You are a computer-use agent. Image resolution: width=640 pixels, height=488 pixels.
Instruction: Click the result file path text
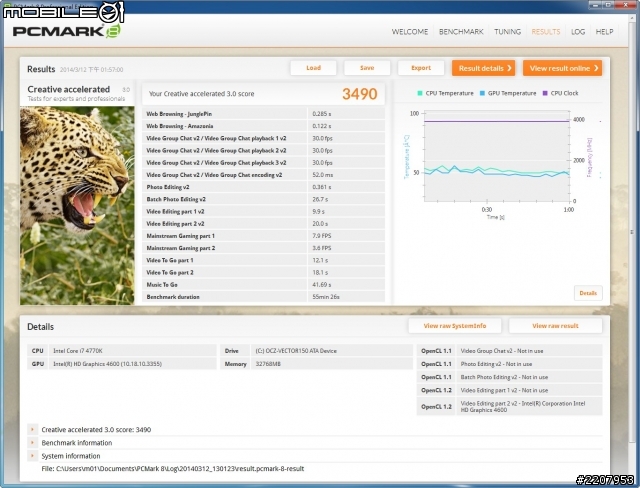click(x=173, y=468)
